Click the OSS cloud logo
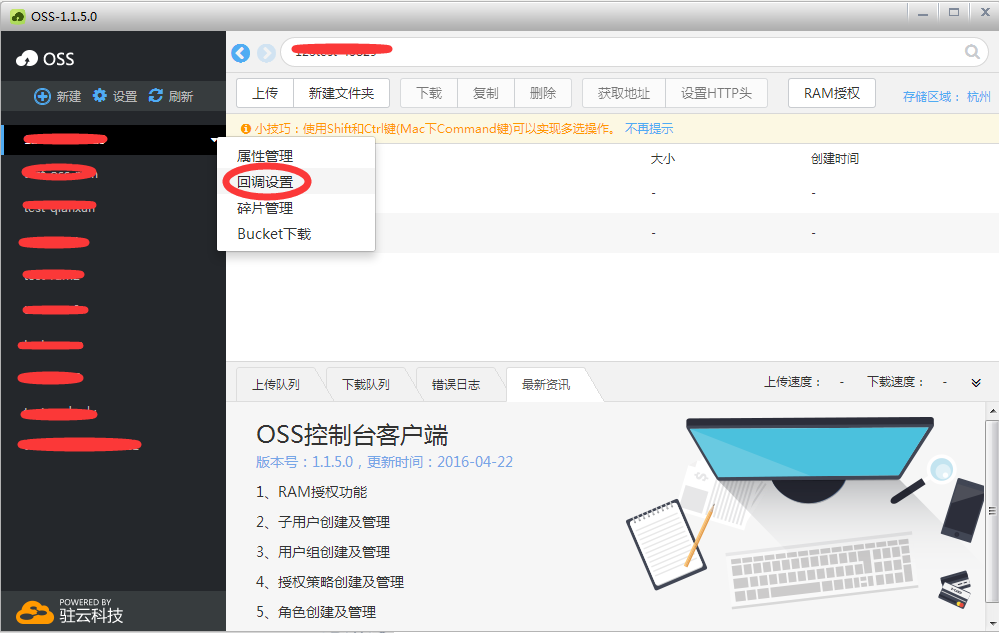Viewport: 999px width, 633px height. coord(27,59)
